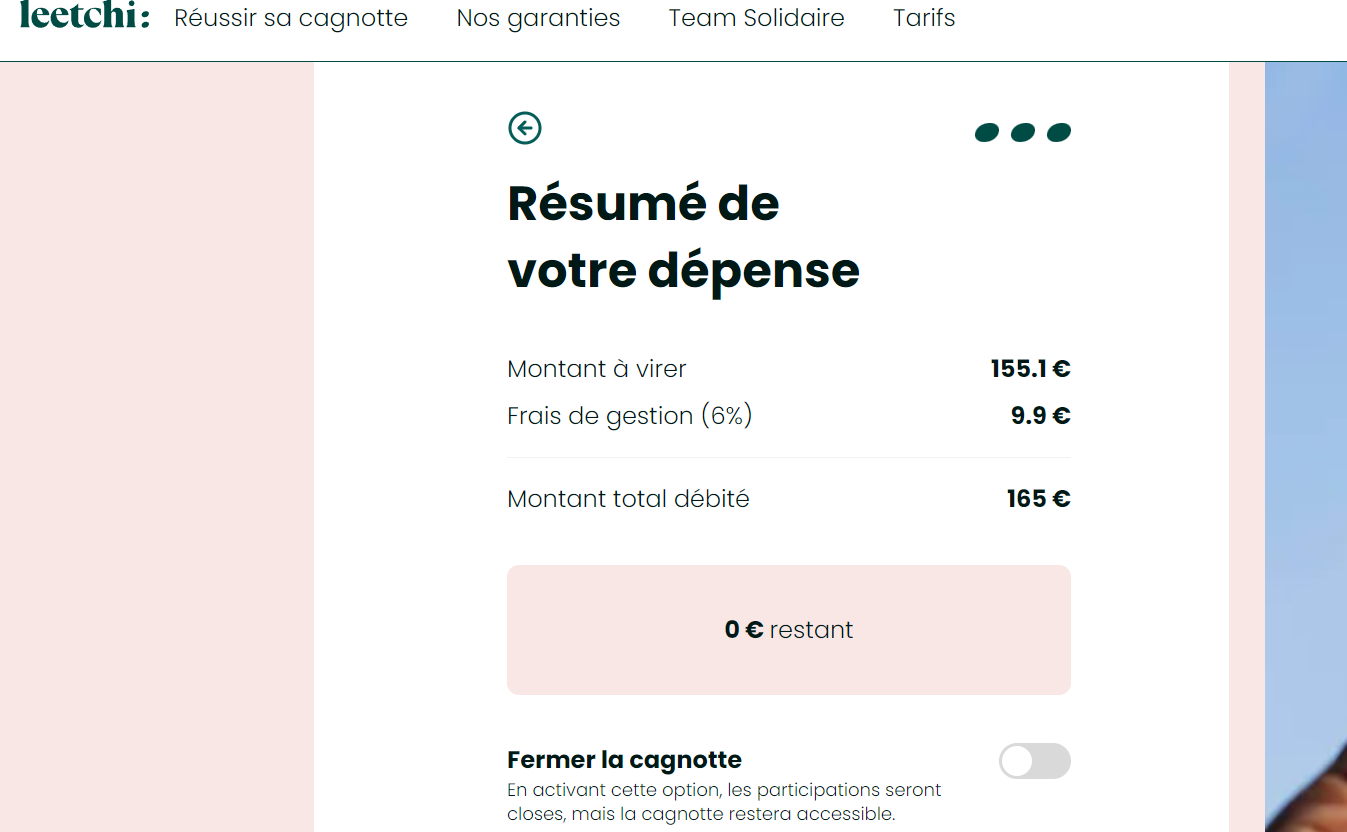The height and width of the screenshot is (832, 1347).
Task: Open Réussir sa cagnotte menu item
Action: [x=291, y=18]
